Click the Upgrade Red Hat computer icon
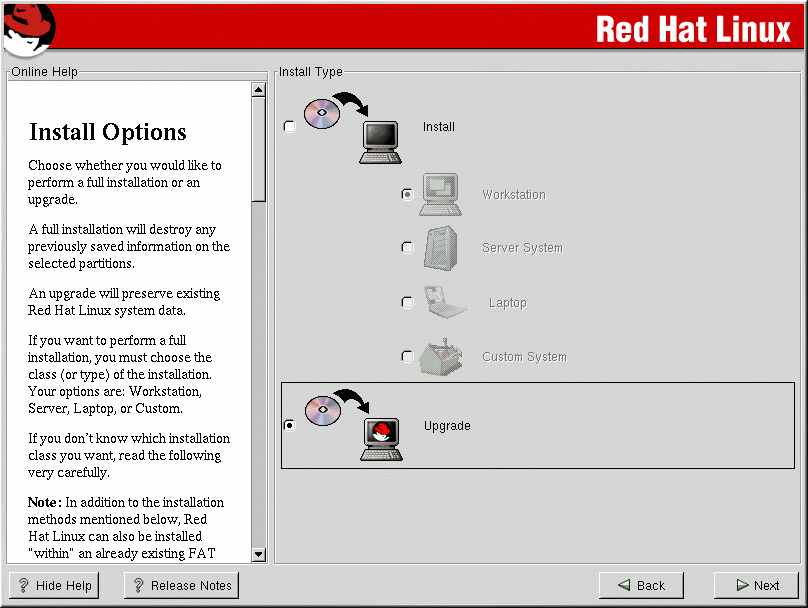 click(x=352, y=426)
